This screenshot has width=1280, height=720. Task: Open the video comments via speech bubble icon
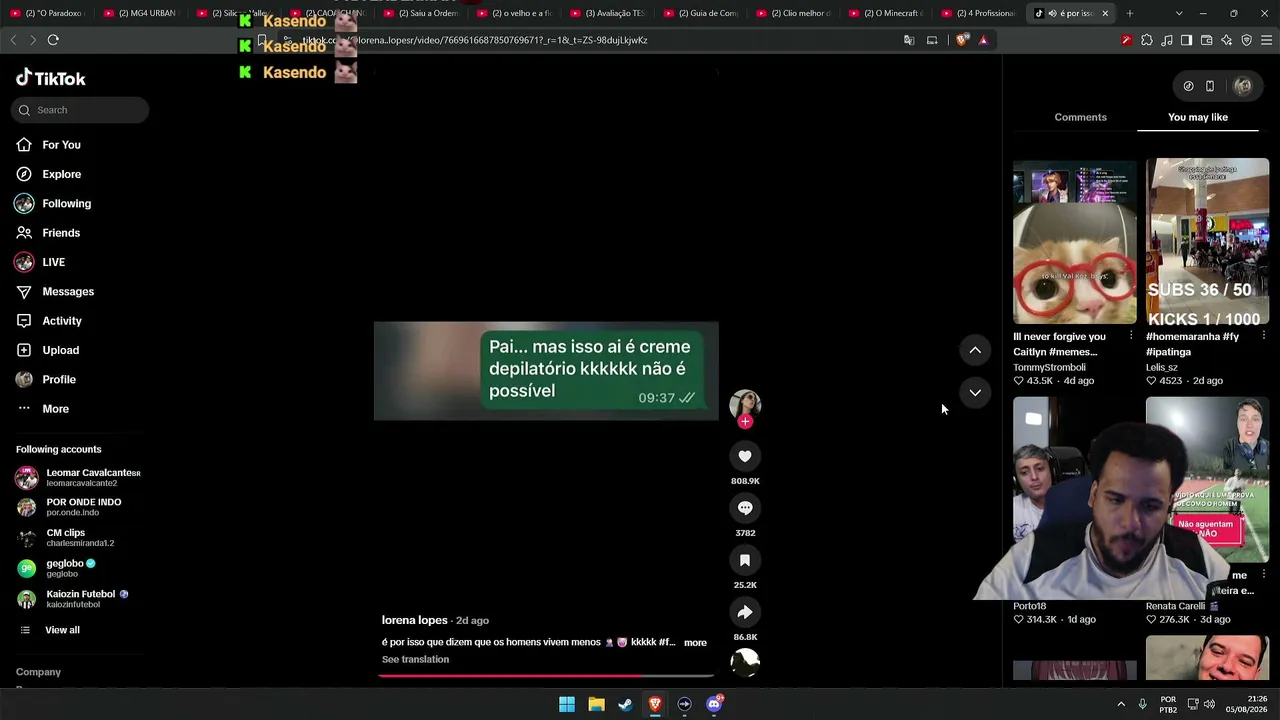click(745, 508)
